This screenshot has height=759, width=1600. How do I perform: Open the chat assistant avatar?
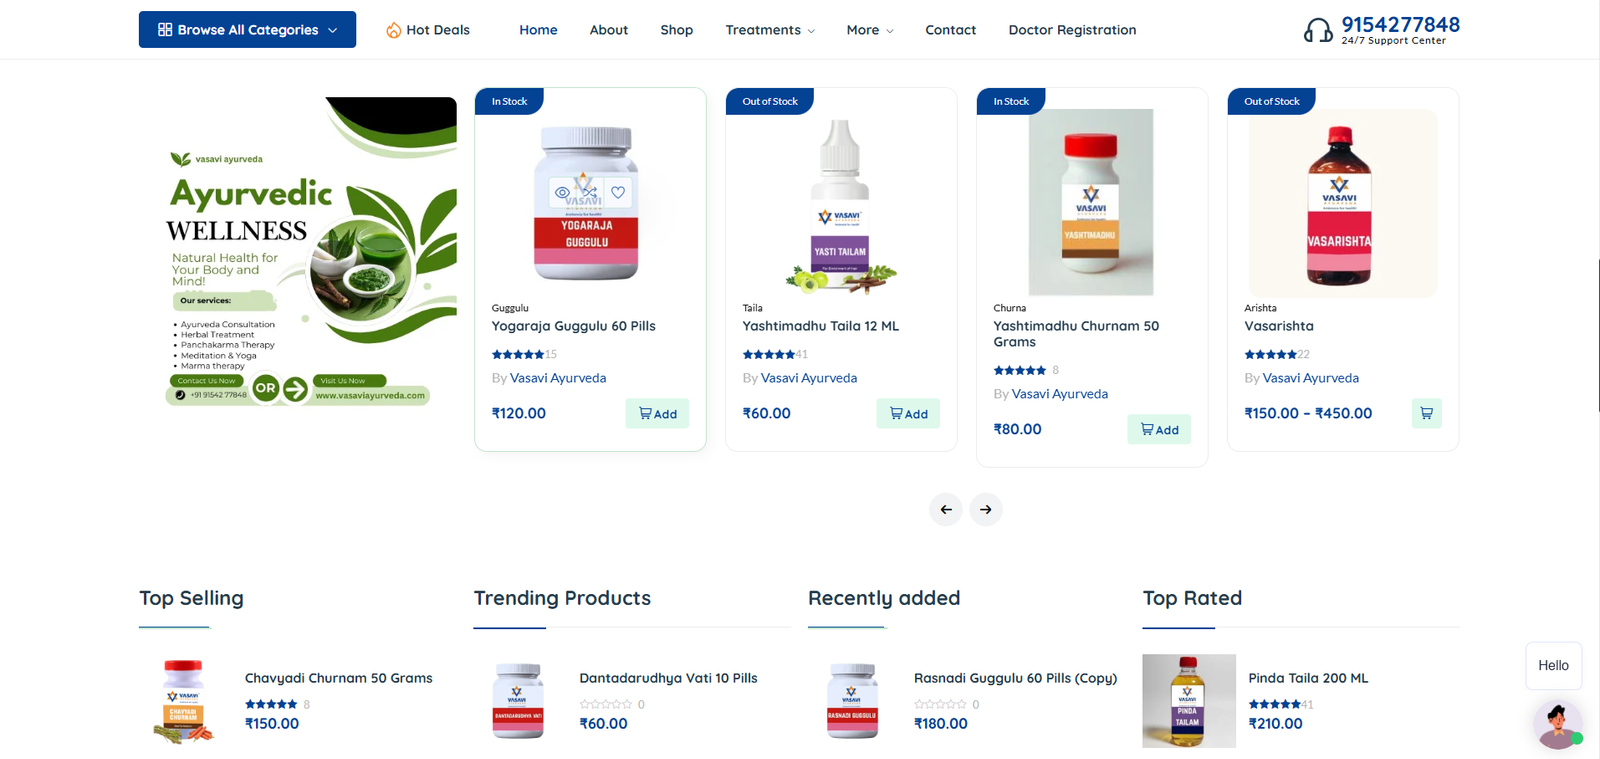1557,725
